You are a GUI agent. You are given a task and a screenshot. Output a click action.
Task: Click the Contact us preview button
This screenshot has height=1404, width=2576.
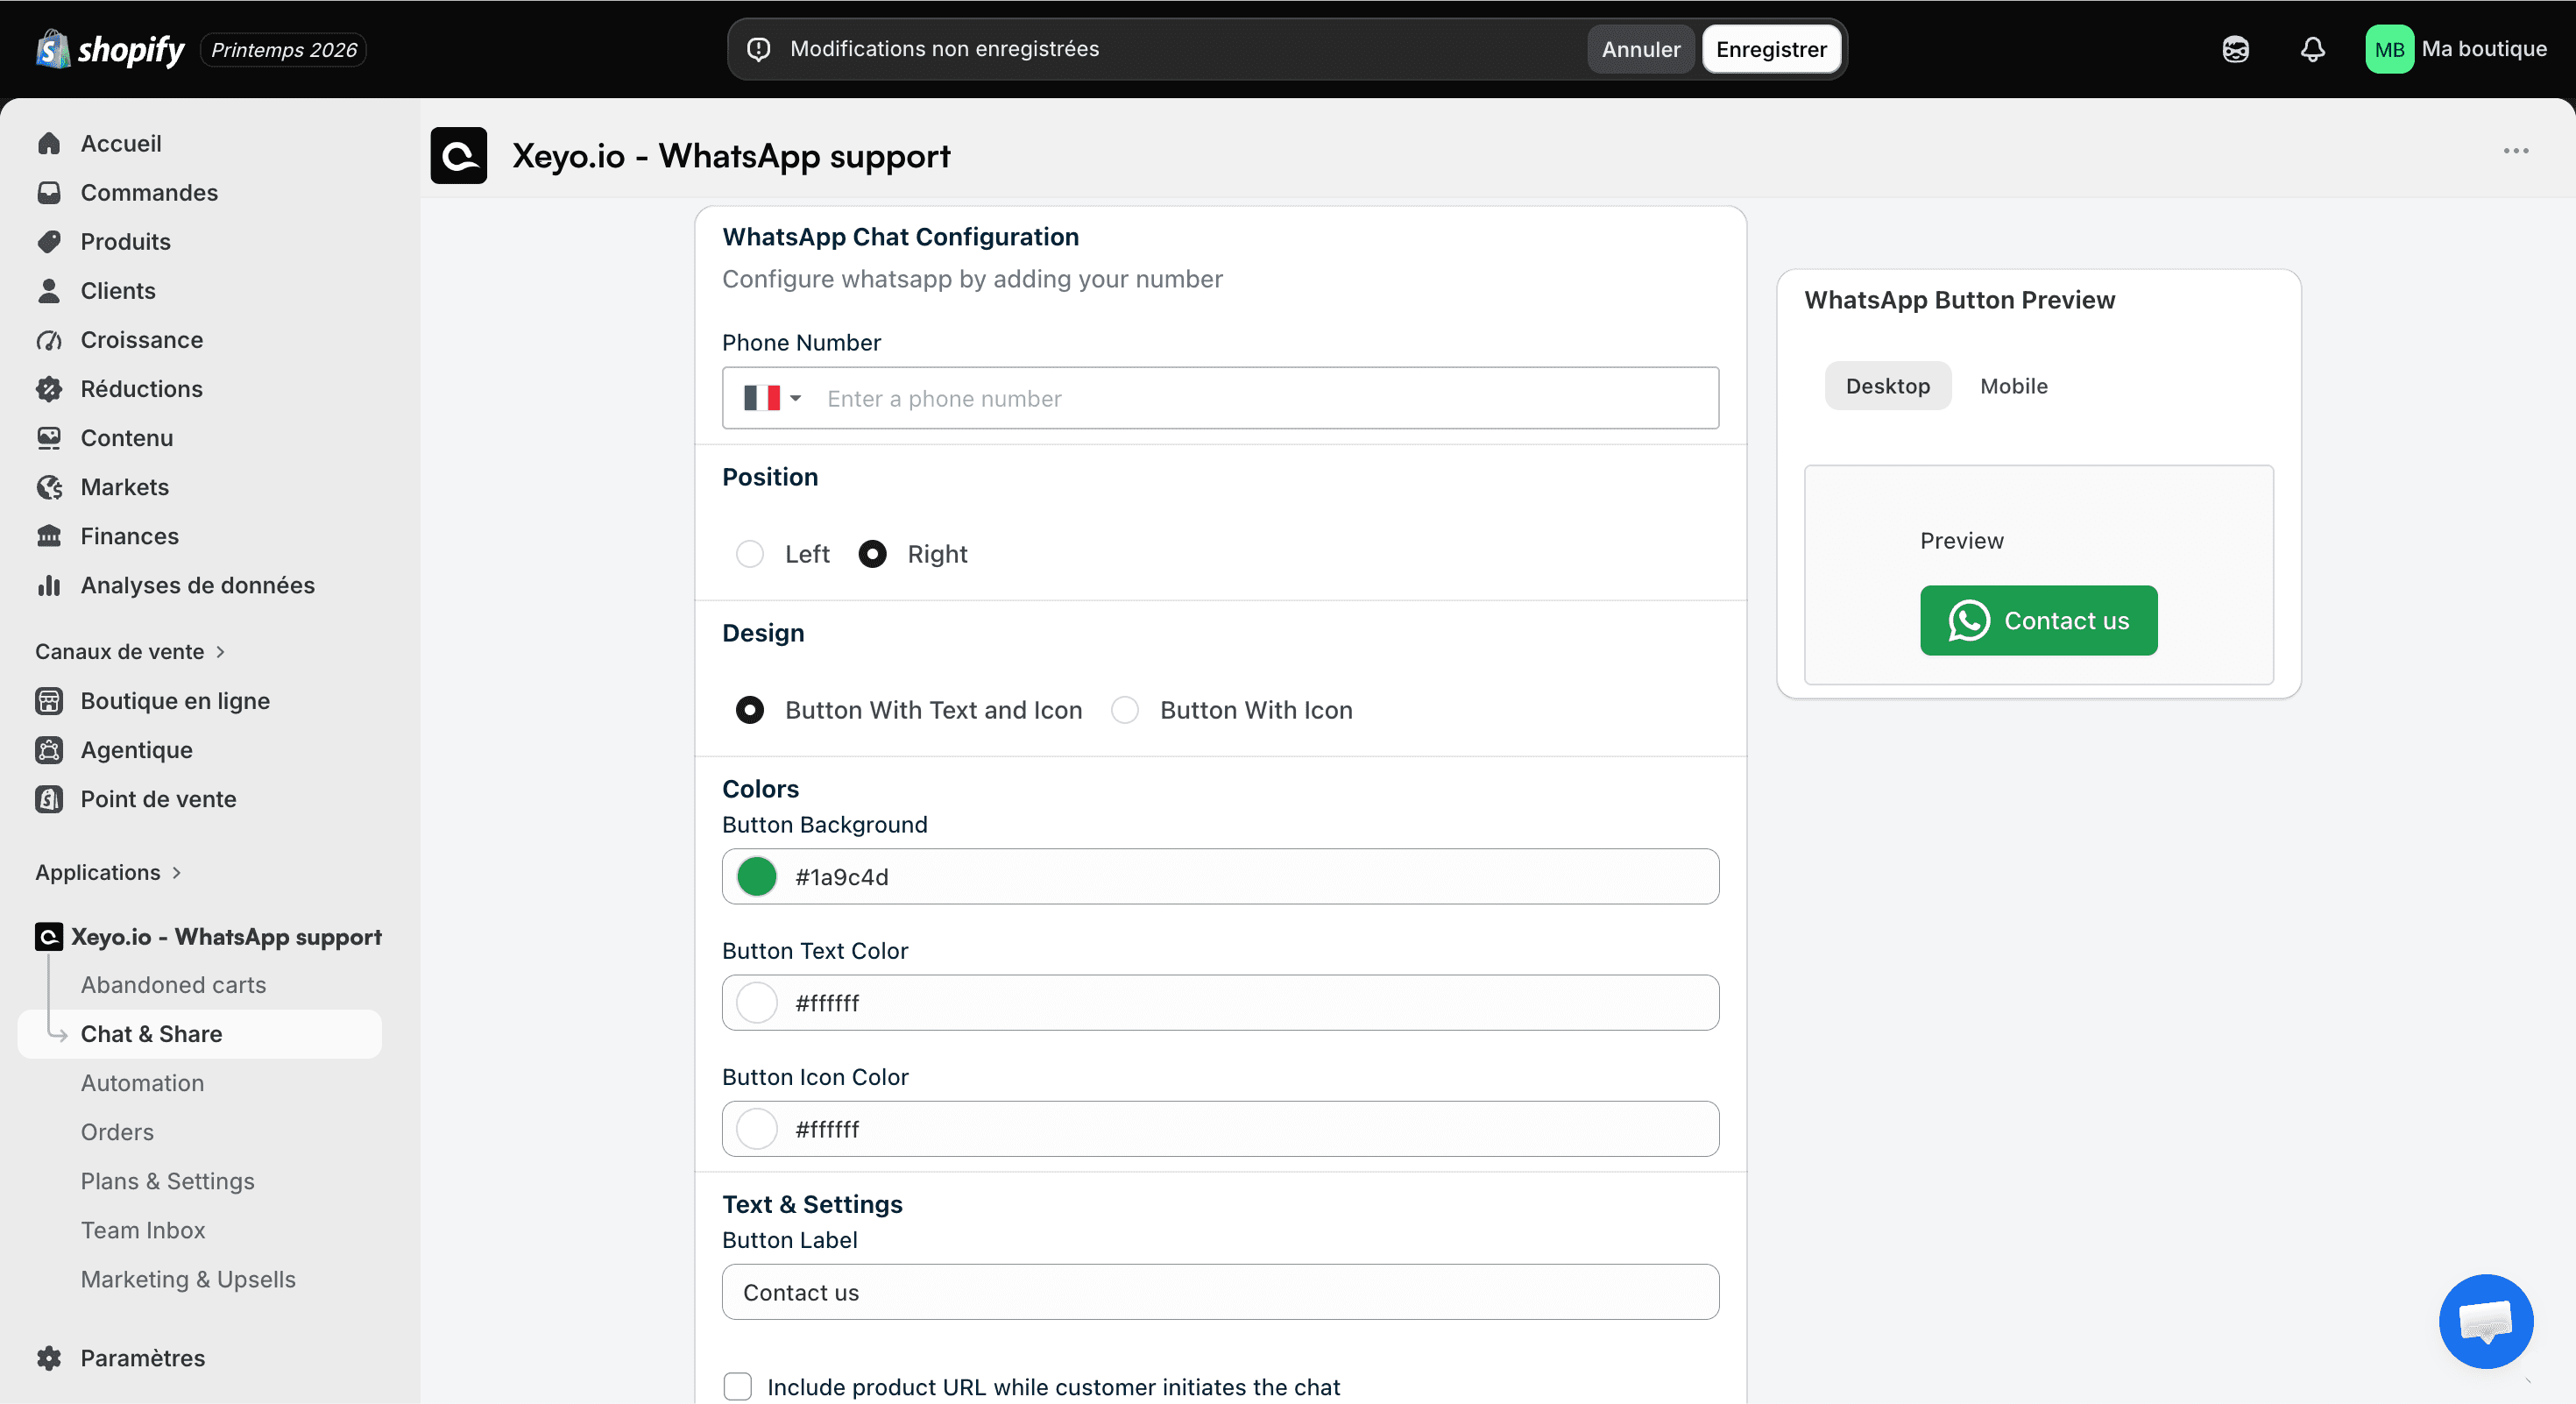[x=2038, y=620]
